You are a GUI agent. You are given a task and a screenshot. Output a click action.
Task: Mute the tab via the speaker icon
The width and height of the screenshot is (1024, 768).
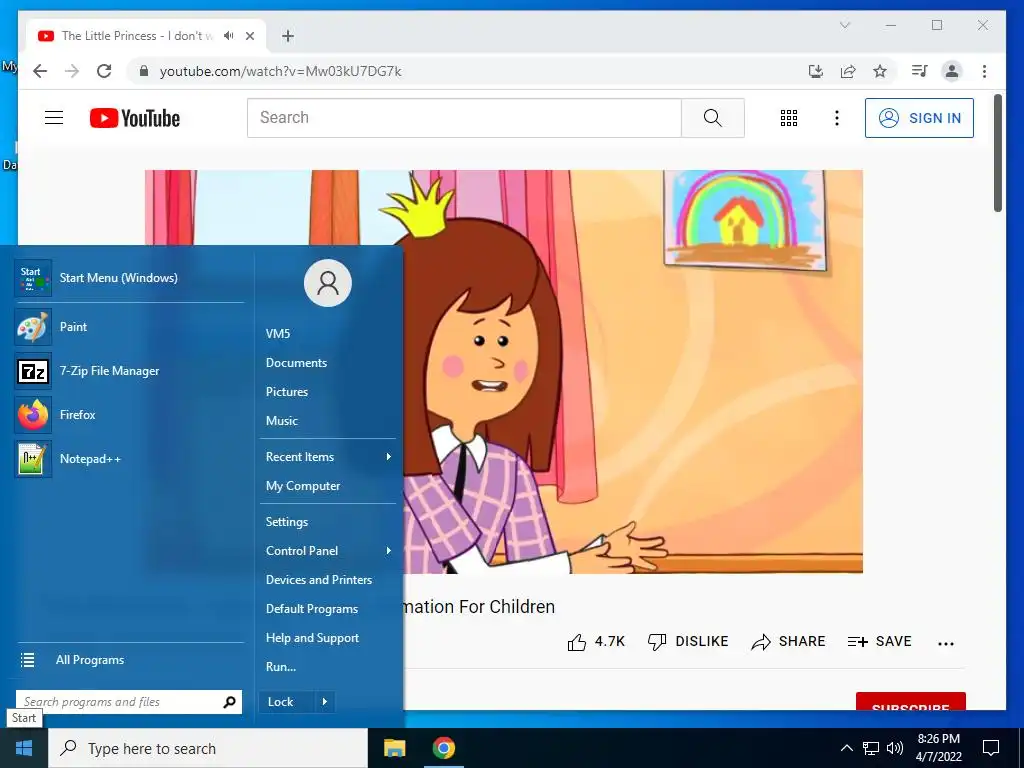(x=229, y=36)
